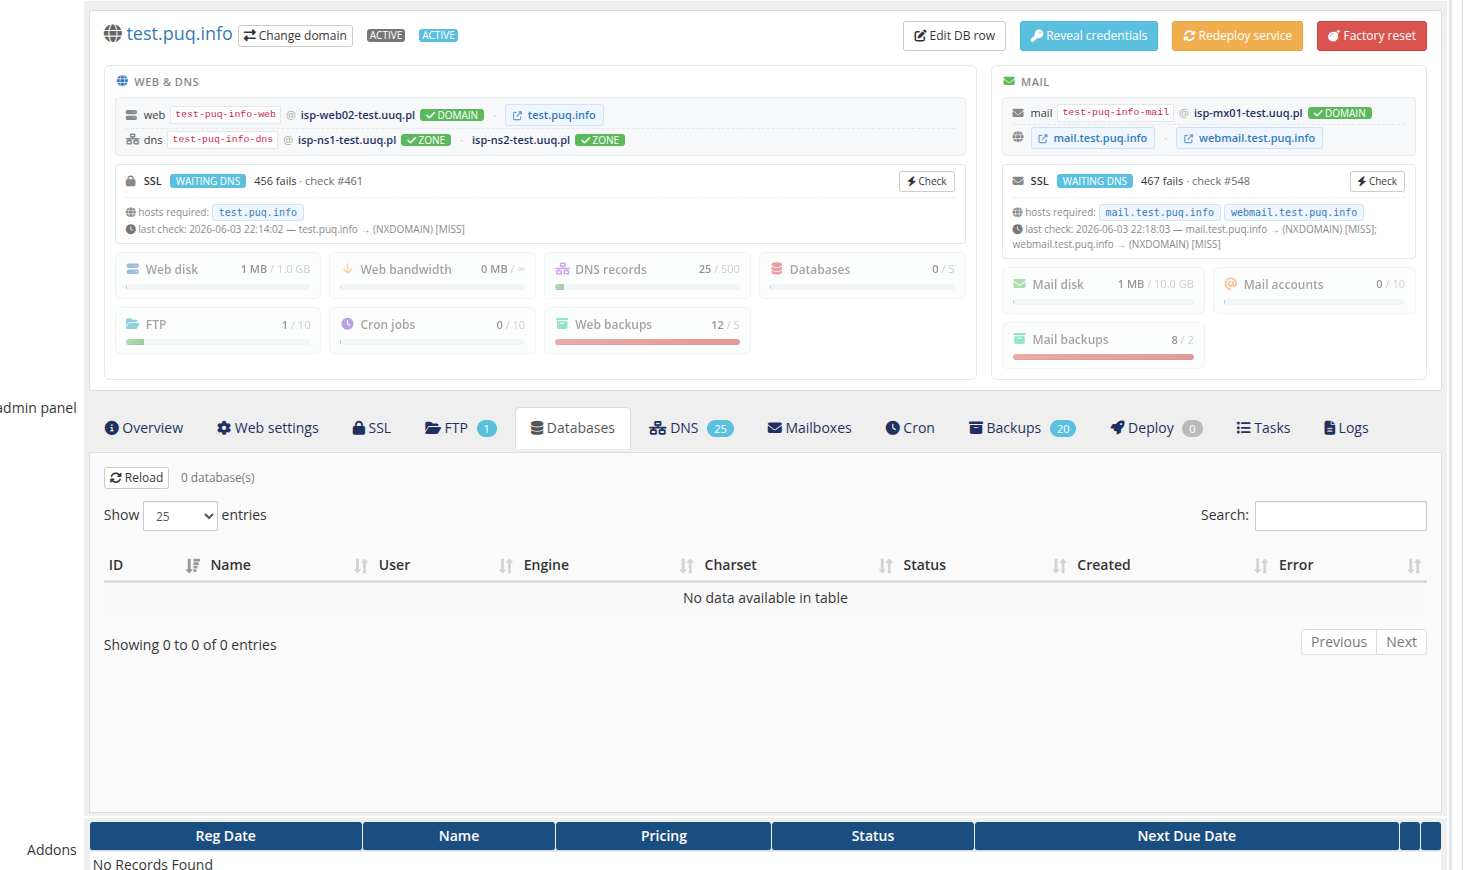The height and width of the screenshot is (870, 1475).
Task: Click the Mail backups red usage bar
Action: [1103, 357]
